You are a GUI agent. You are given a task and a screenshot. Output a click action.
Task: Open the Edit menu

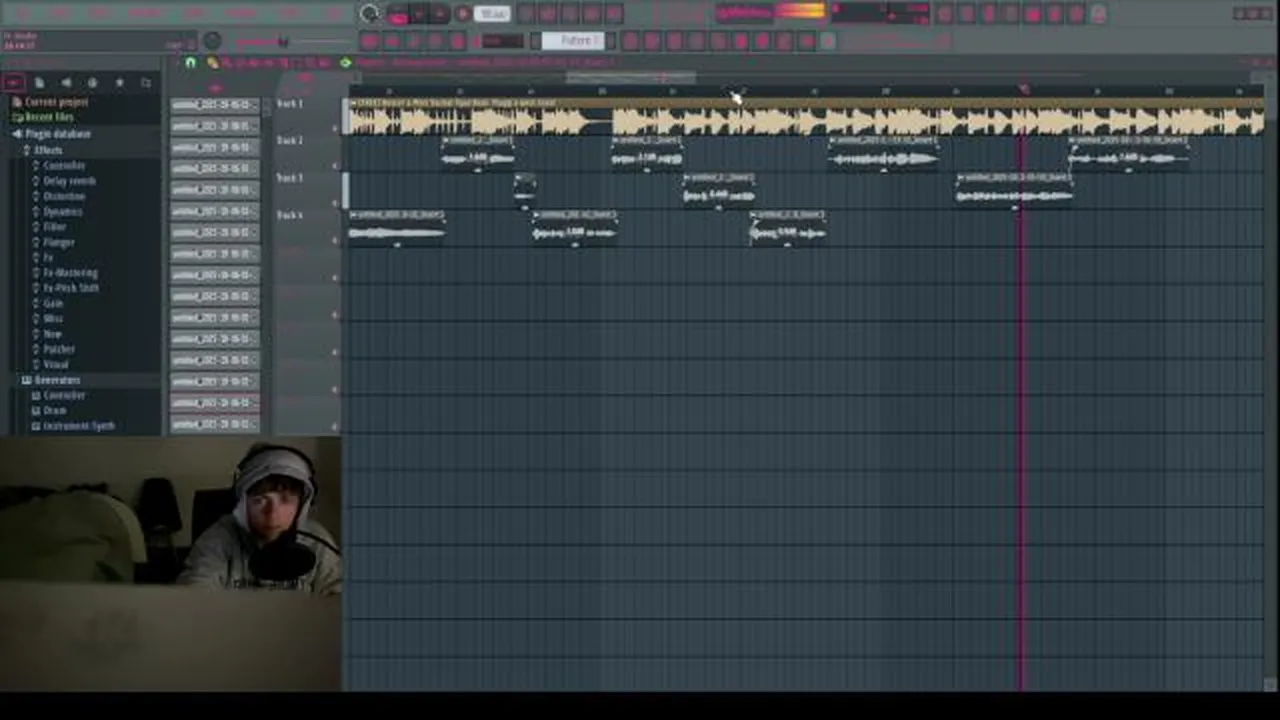[x=60, y=13]
